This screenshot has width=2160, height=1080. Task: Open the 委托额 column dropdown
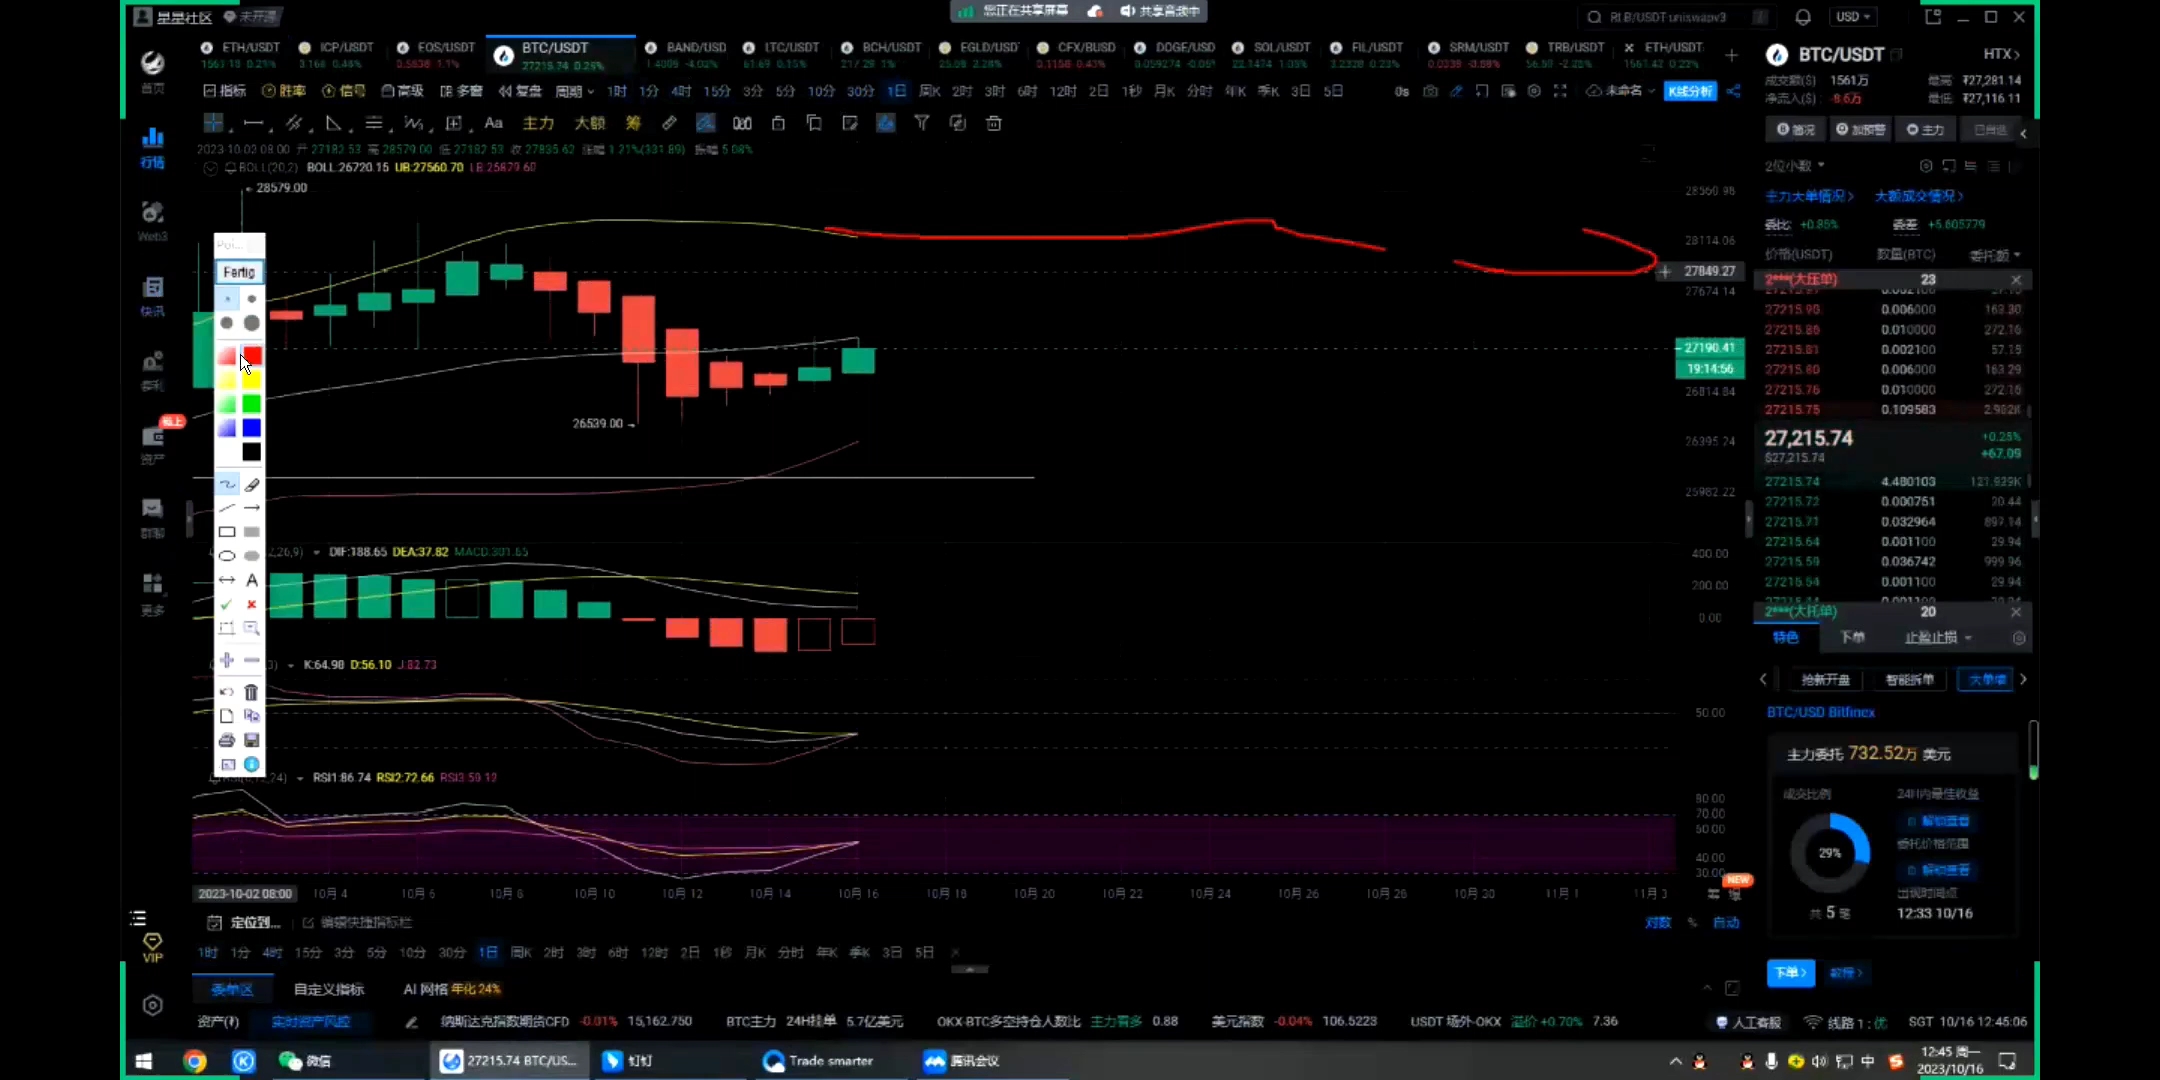coord(1995,255)
